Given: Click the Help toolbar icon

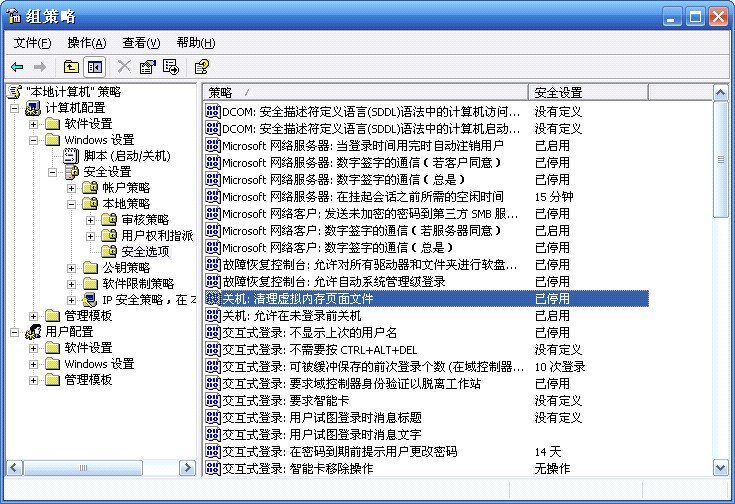Looking at the screenshot, I should (x=201, y=67).
